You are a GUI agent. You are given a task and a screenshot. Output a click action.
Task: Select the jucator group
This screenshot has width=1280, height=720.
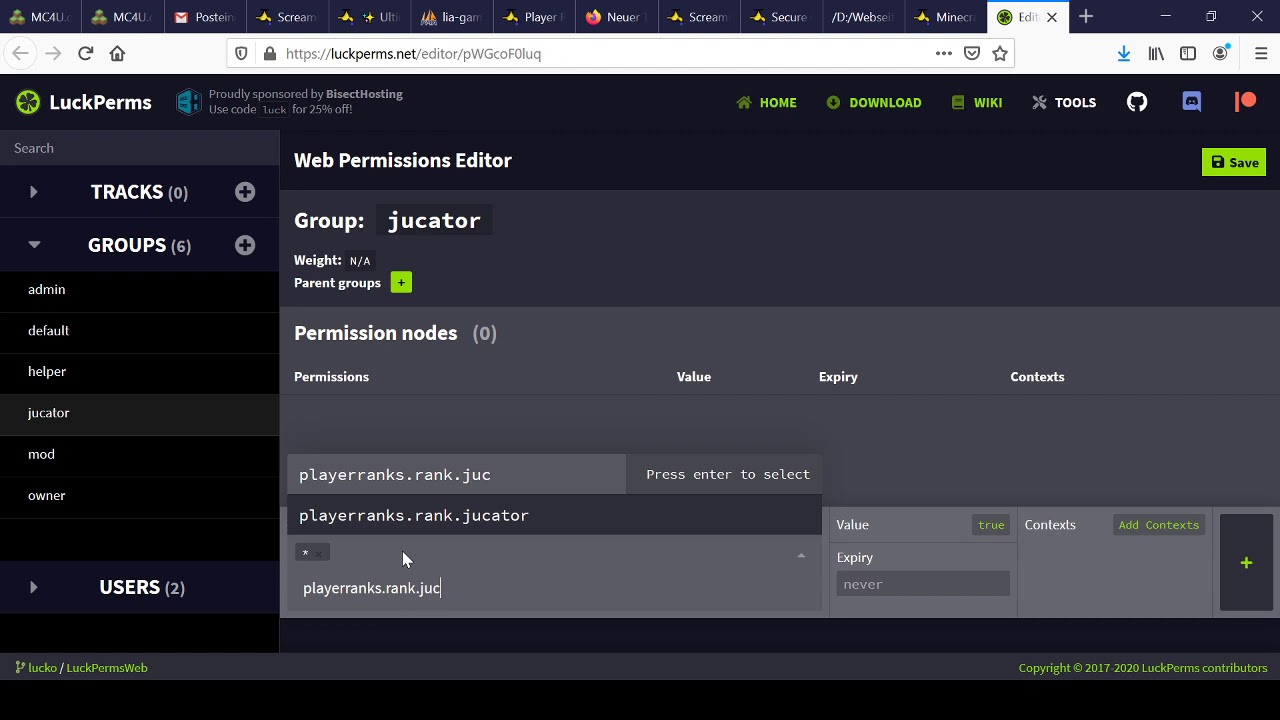point(140,413)
